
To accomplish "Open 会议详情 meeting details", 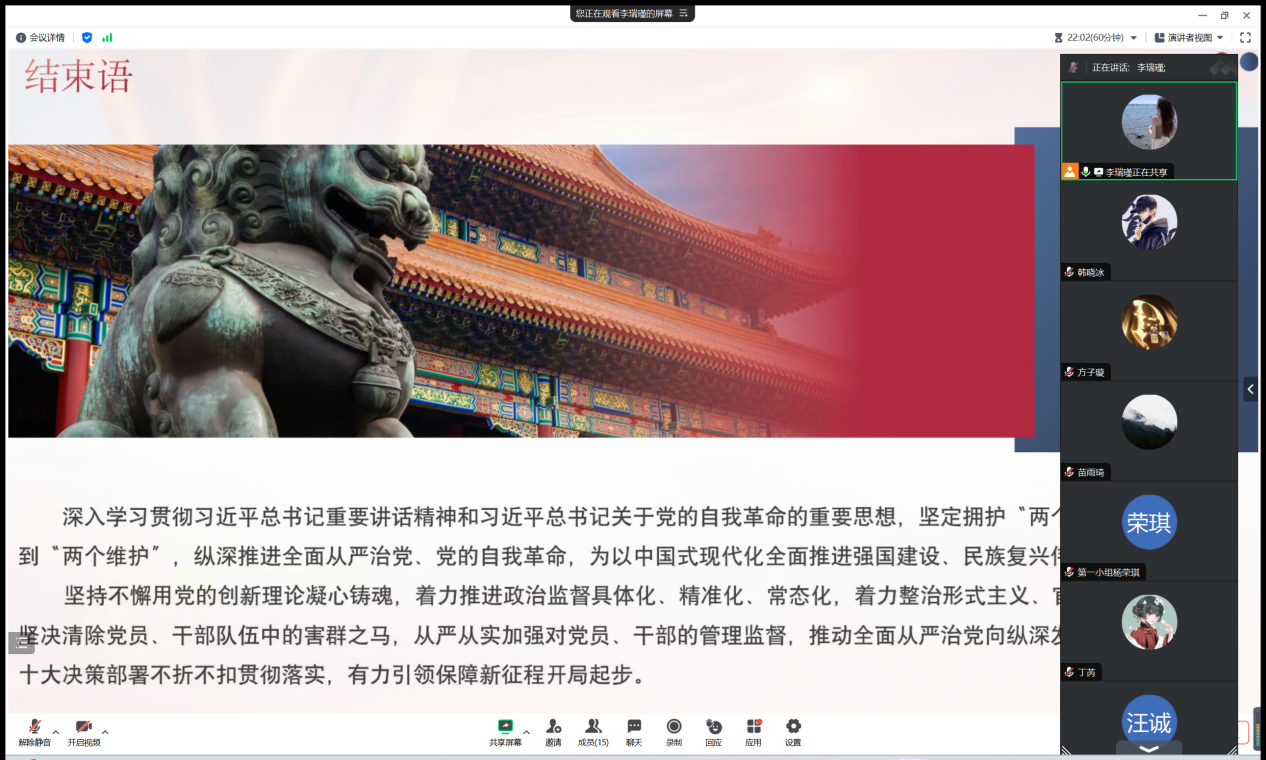I will [x=40, y=37].
